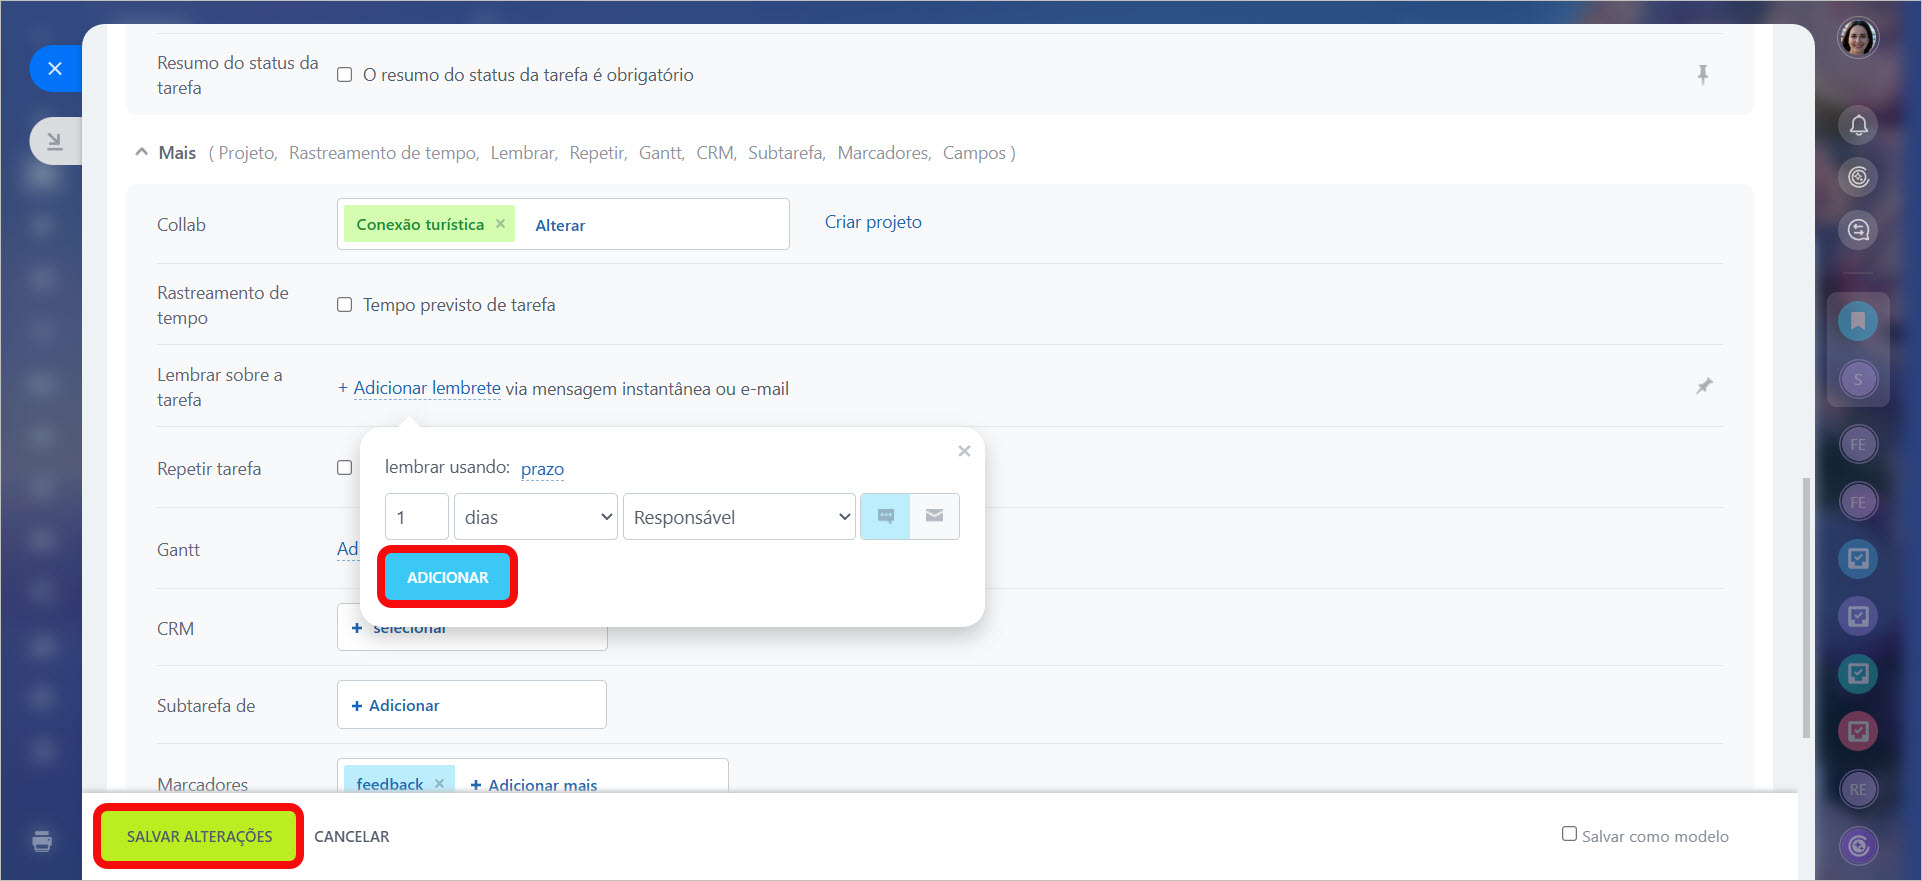Open the bookmark chat in the sidebar
The image size is (1922, 881).
[1858, 321]
